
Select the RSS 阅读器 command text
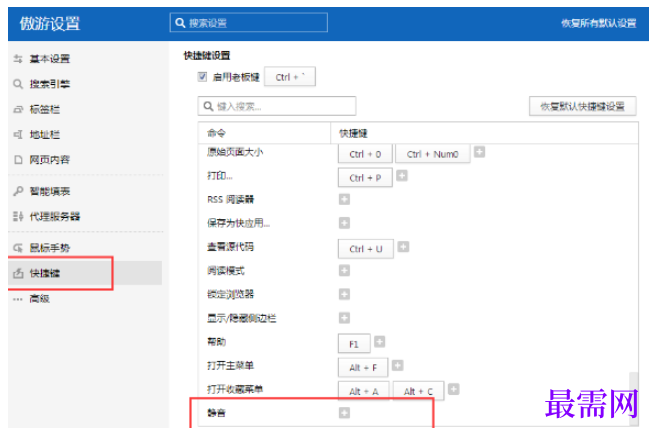click(x=230, y=199)
